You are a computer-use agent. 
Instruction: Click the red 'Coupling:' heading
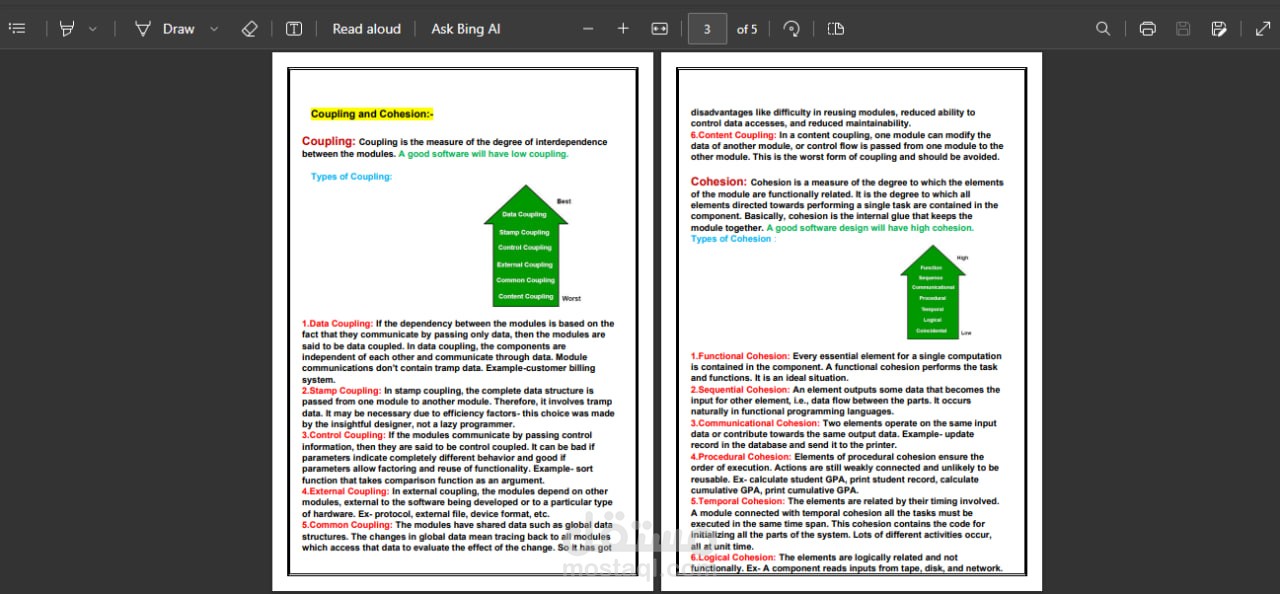(x=328, y=141)
